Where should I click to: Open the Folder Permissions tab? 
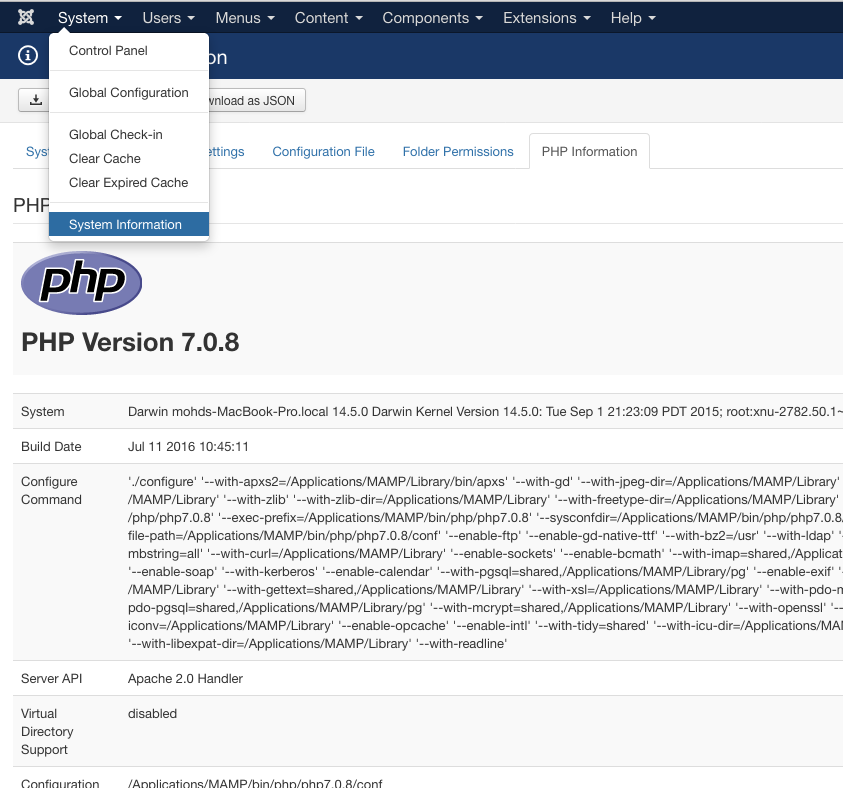458,152
